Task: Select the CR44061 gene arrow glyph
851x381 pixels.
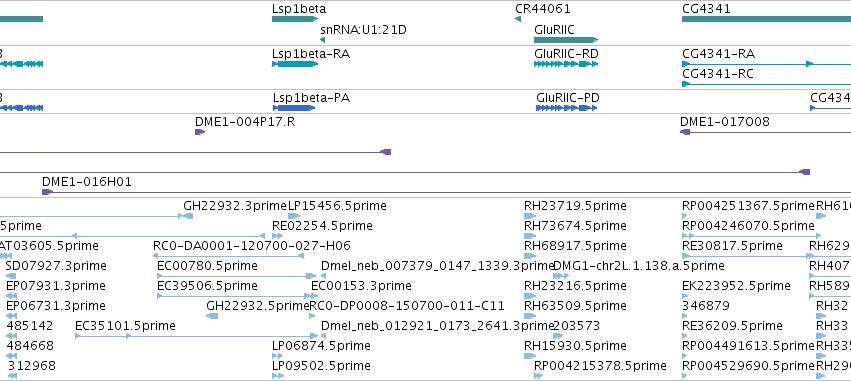Action: click(x=518, y=19)
